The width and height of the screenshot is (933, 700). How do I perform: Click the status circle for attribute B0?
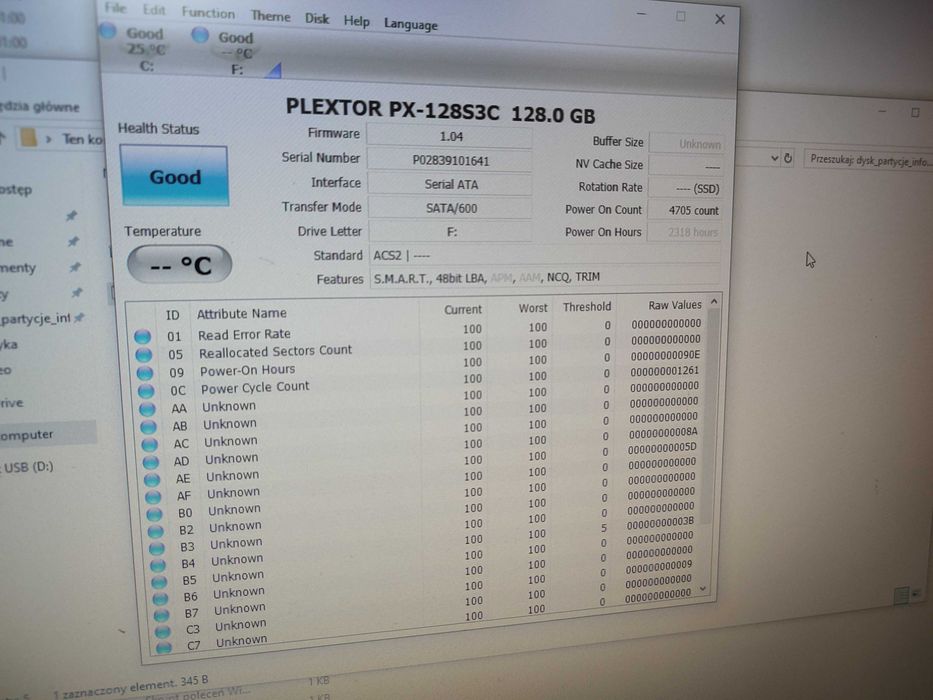click(x=154, y=514)
